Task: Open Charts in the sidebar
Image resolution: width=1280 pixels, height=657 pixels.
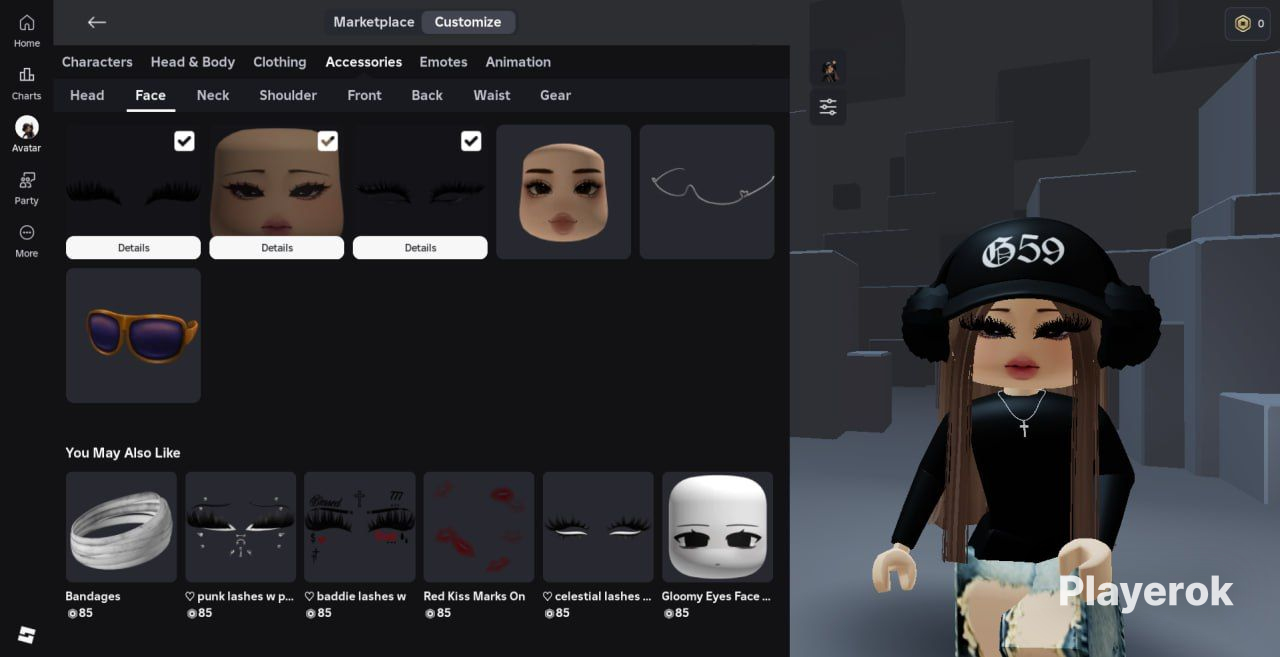Action: 27,83
